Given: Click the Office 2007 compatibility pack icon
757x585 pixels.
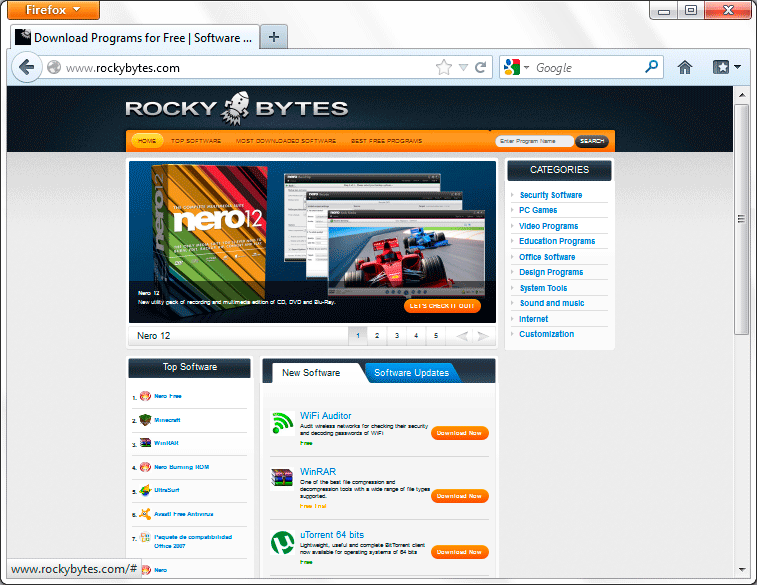Looking at the screenshot, I should (145, 537).
